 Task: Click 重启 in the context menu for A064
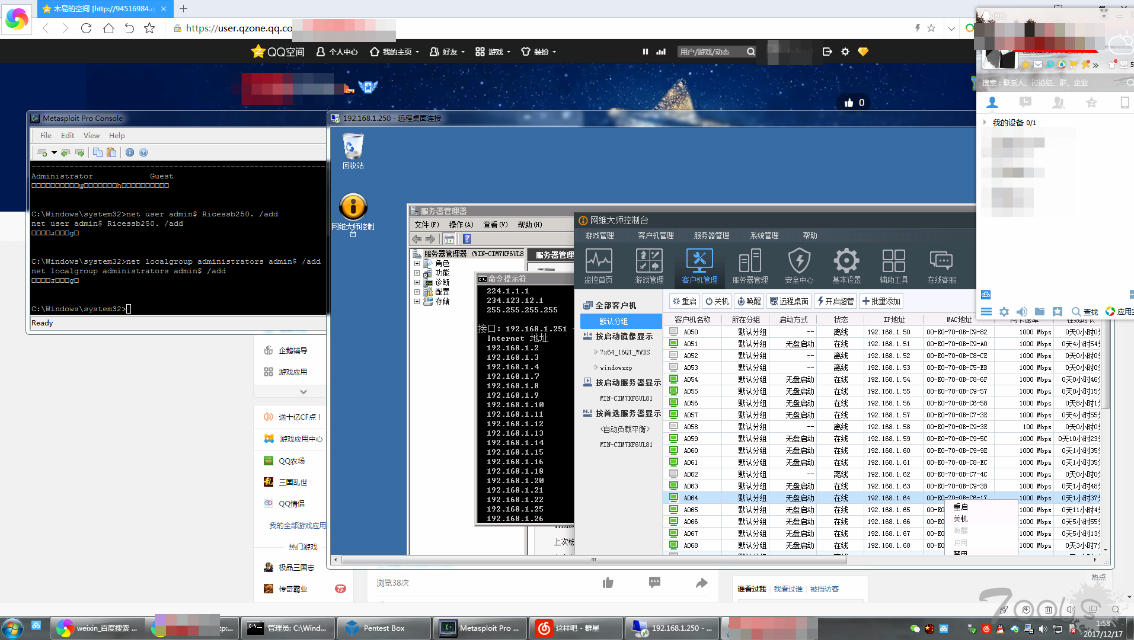[960, 507]
